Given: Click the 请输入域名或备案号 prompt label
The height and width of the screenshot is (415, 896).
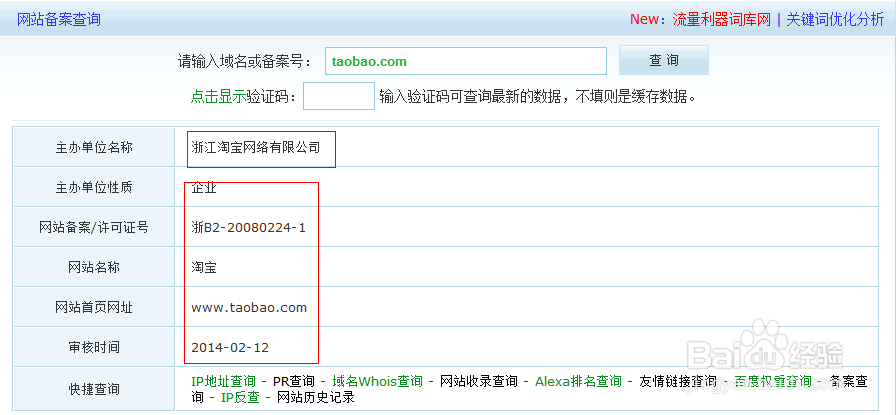Looking at the screenshot, I should 245,61.
